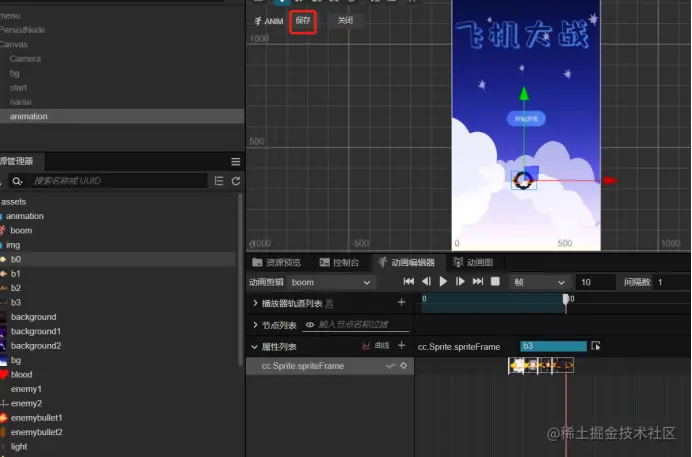Select the PersistNode node in hierarchy
The image size is (692, 457).
click(x=22, y=30)
